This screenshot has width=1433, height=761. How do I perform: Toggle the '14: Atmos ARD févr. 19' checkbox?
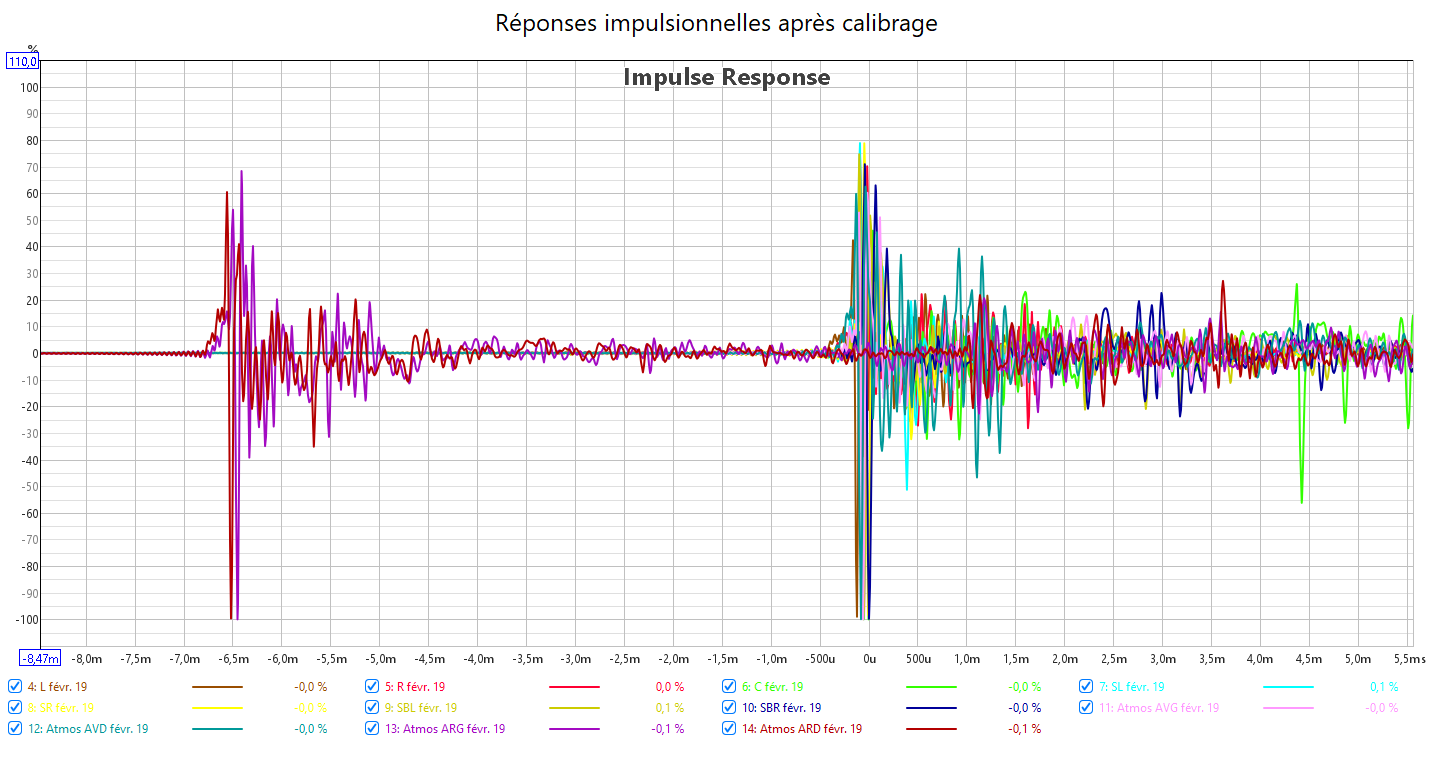729,729
